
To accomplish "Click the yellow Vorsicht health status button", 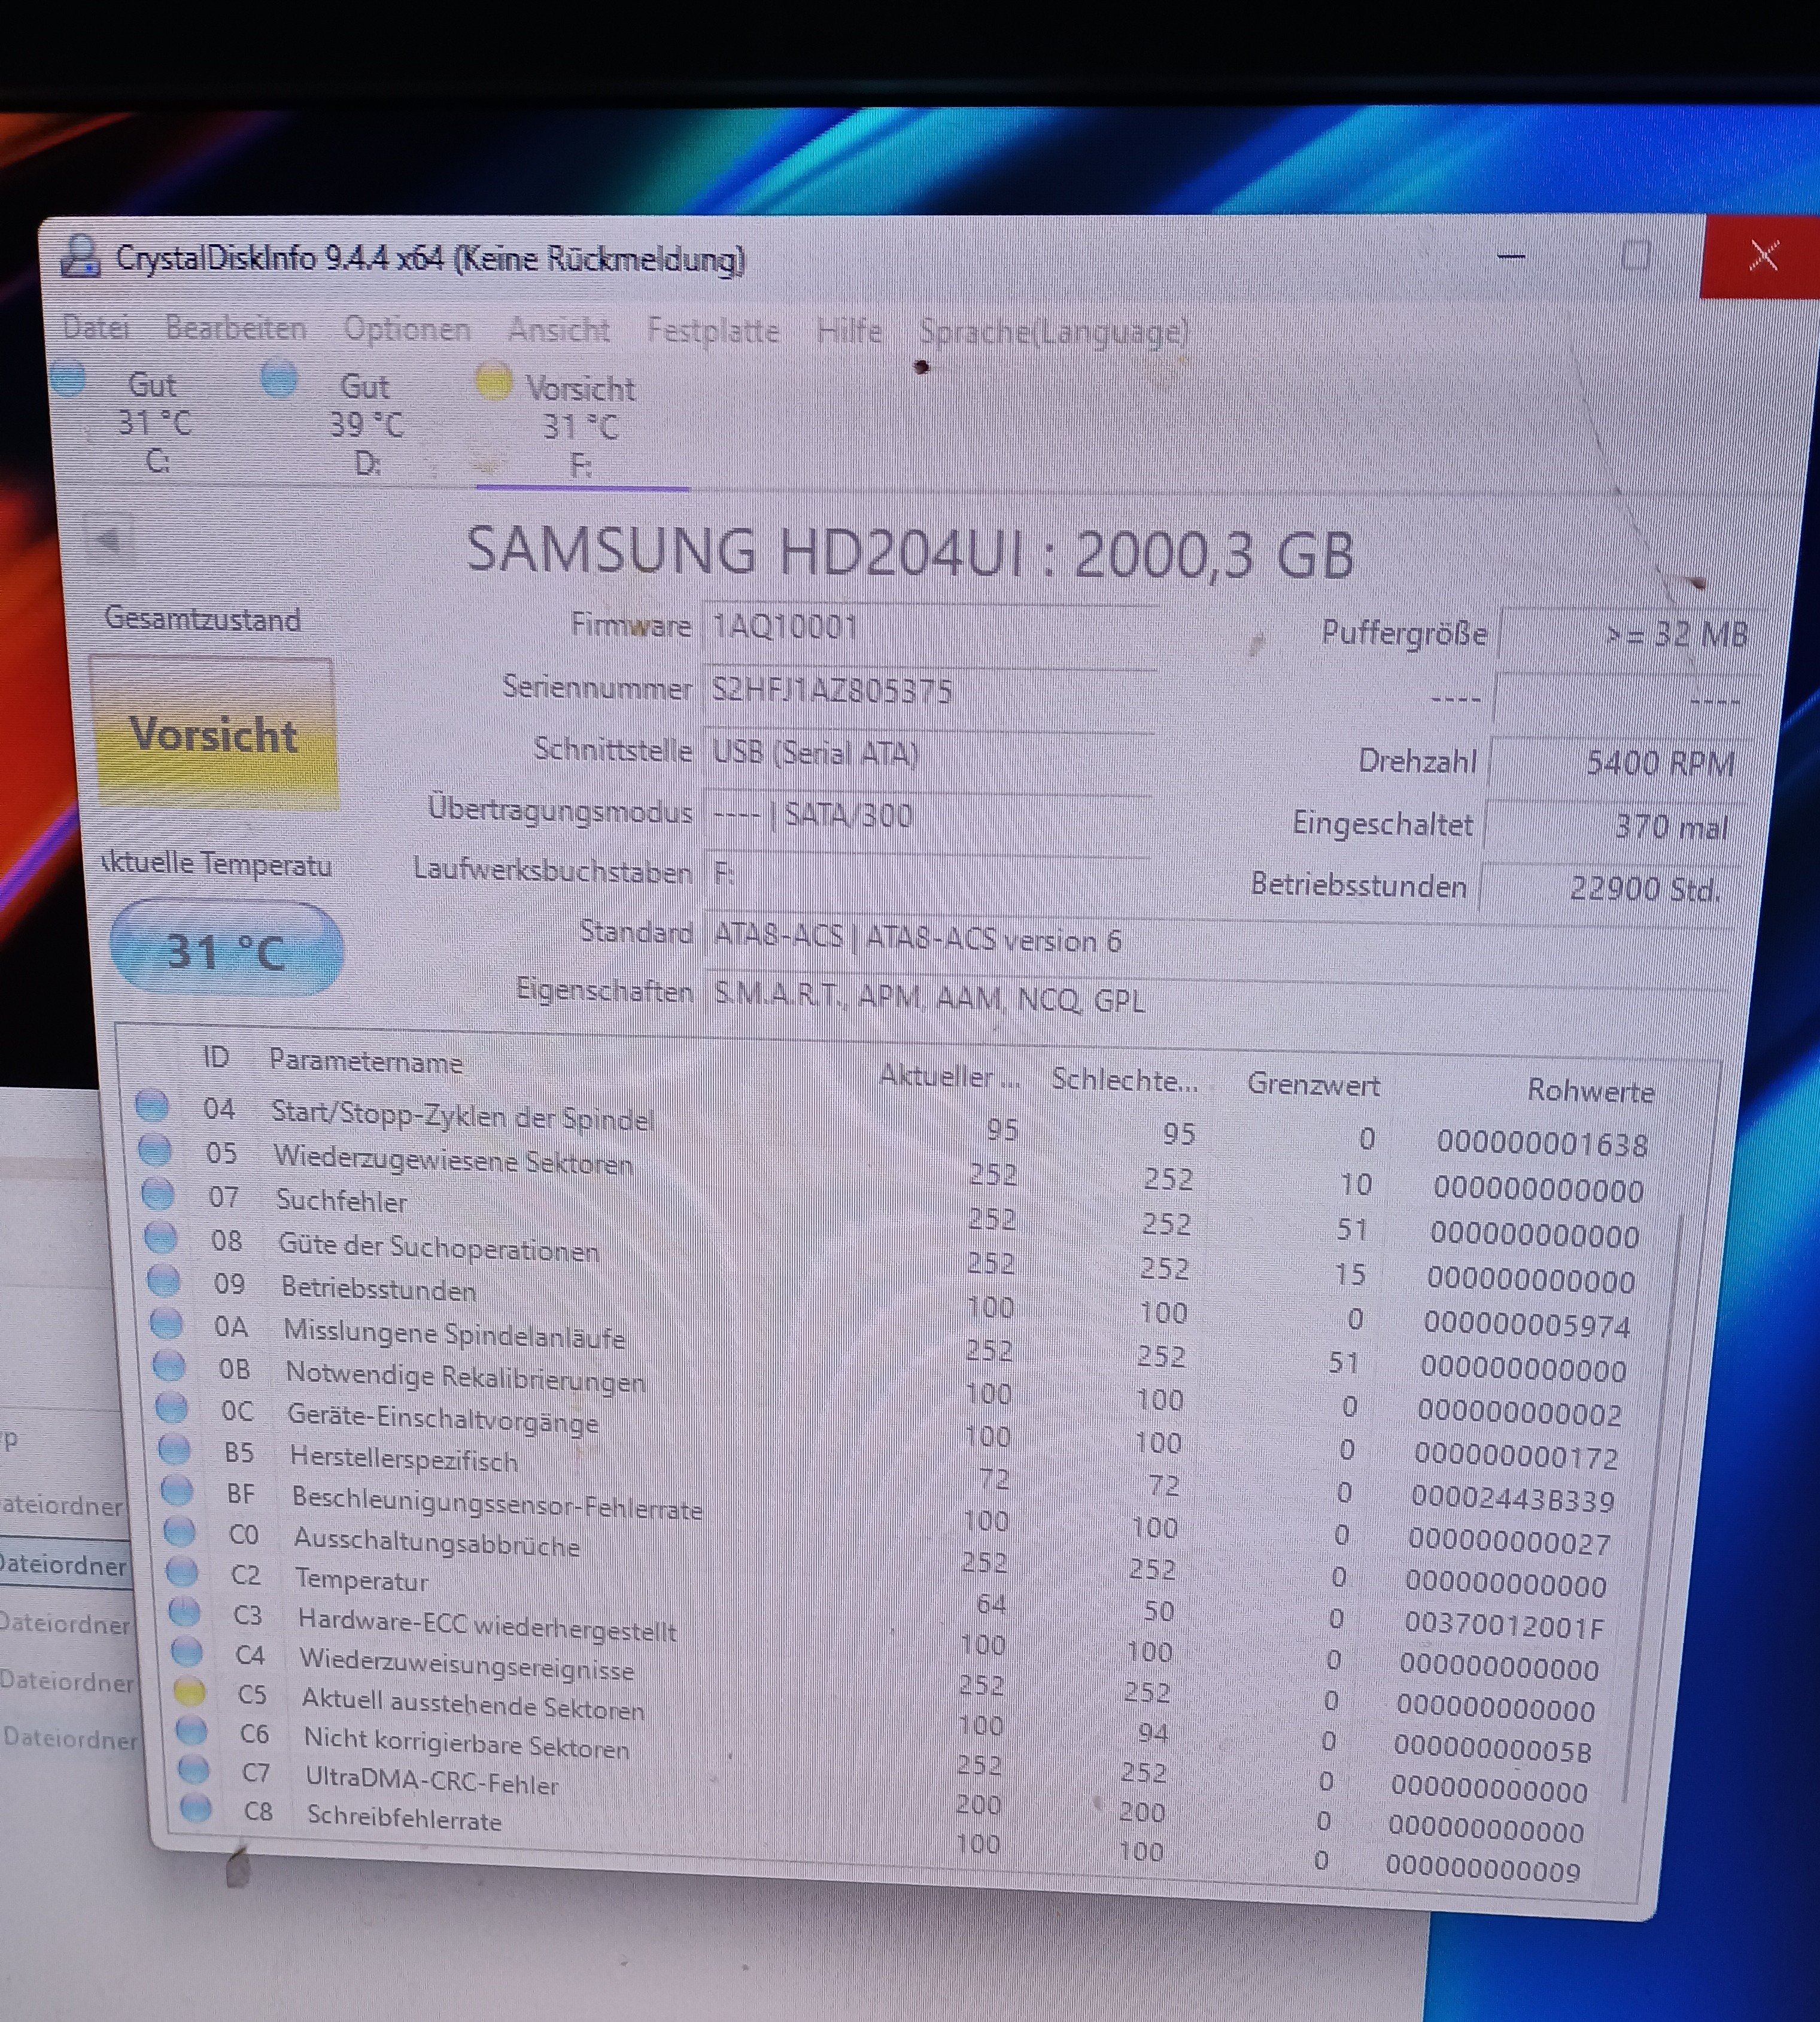I will [214, 734].
